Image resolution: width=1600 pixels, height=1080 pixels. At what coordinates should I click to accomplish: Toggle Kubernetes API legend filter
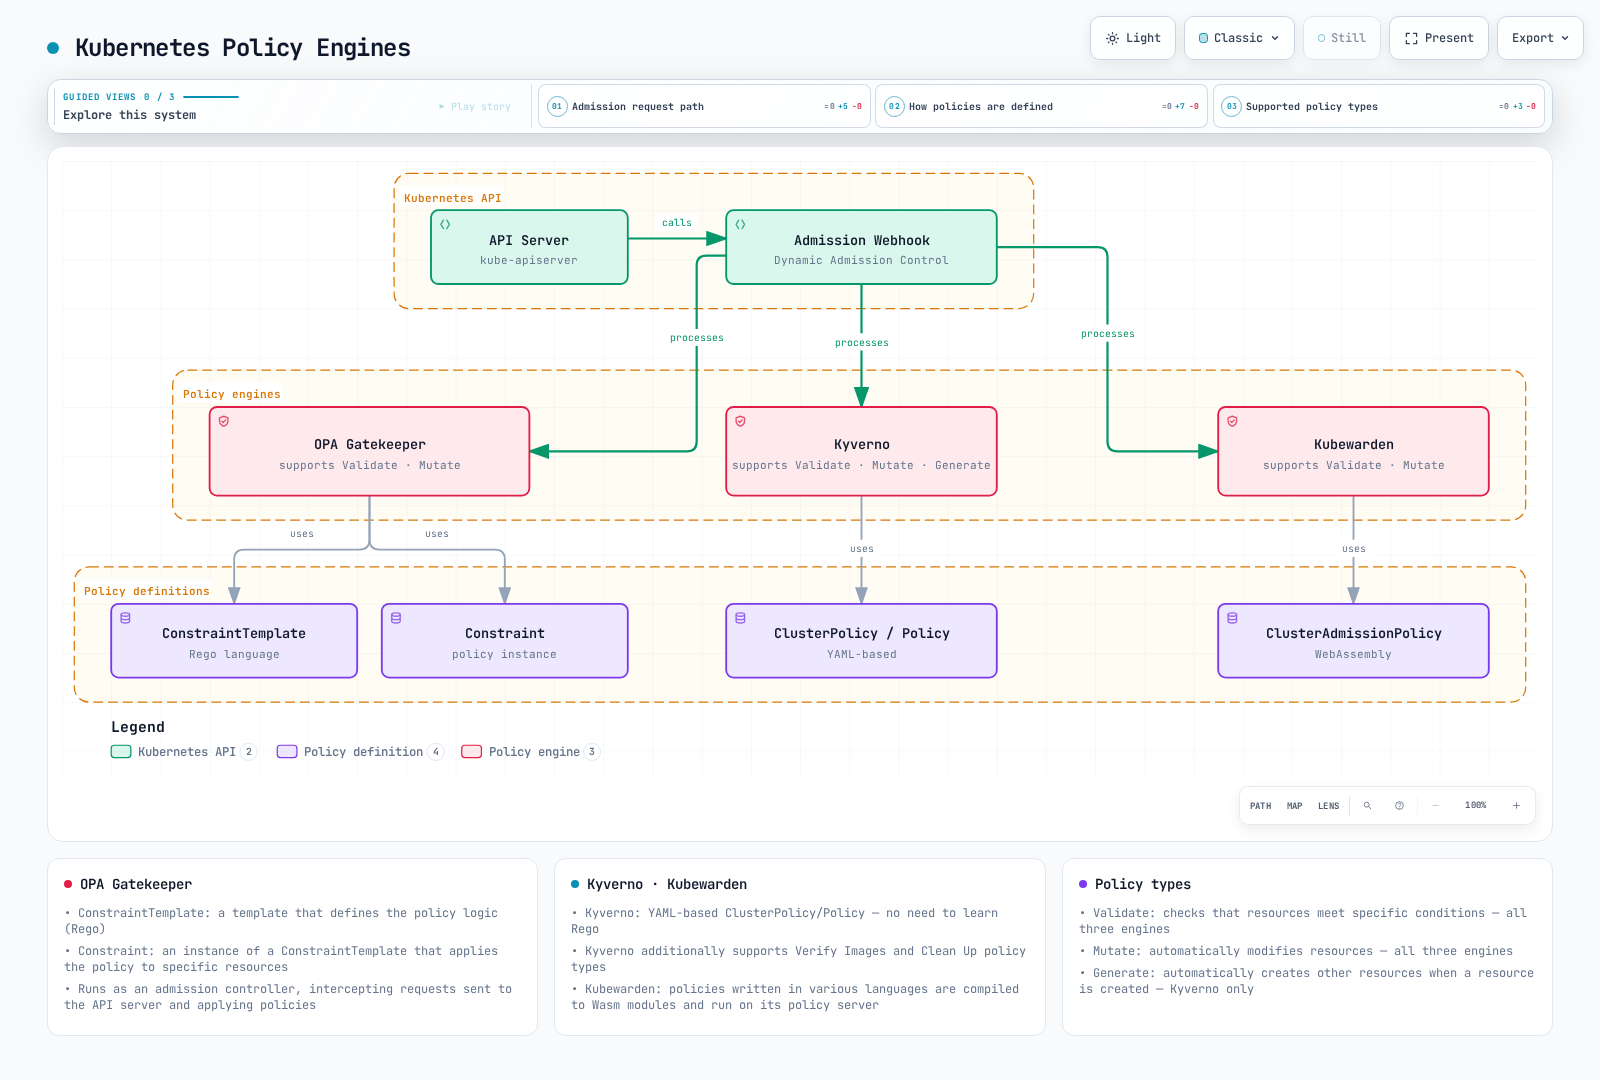tap(184, 752)
